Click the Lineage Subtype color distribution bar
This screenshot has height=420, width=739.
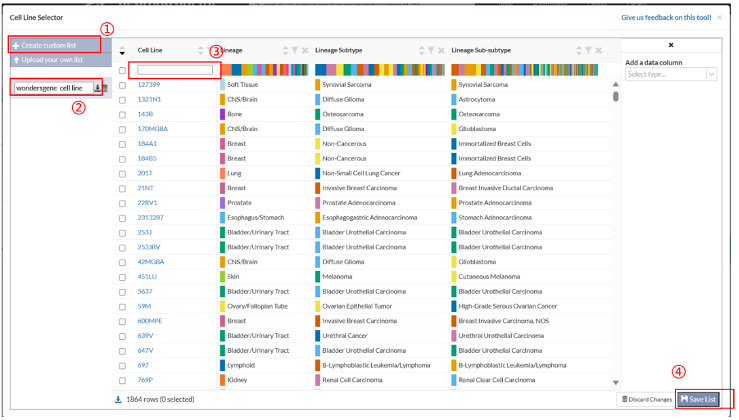coord(380,70)
